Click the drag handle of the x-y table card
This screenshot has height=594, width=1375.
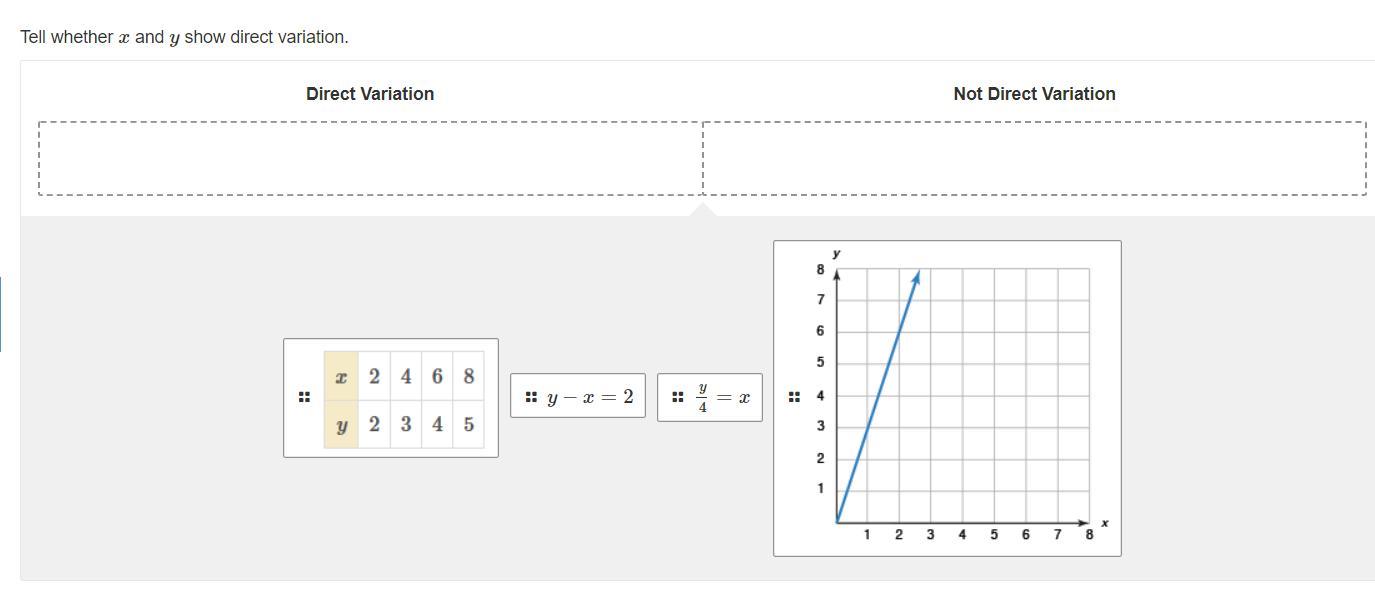[x=304, y=397]
